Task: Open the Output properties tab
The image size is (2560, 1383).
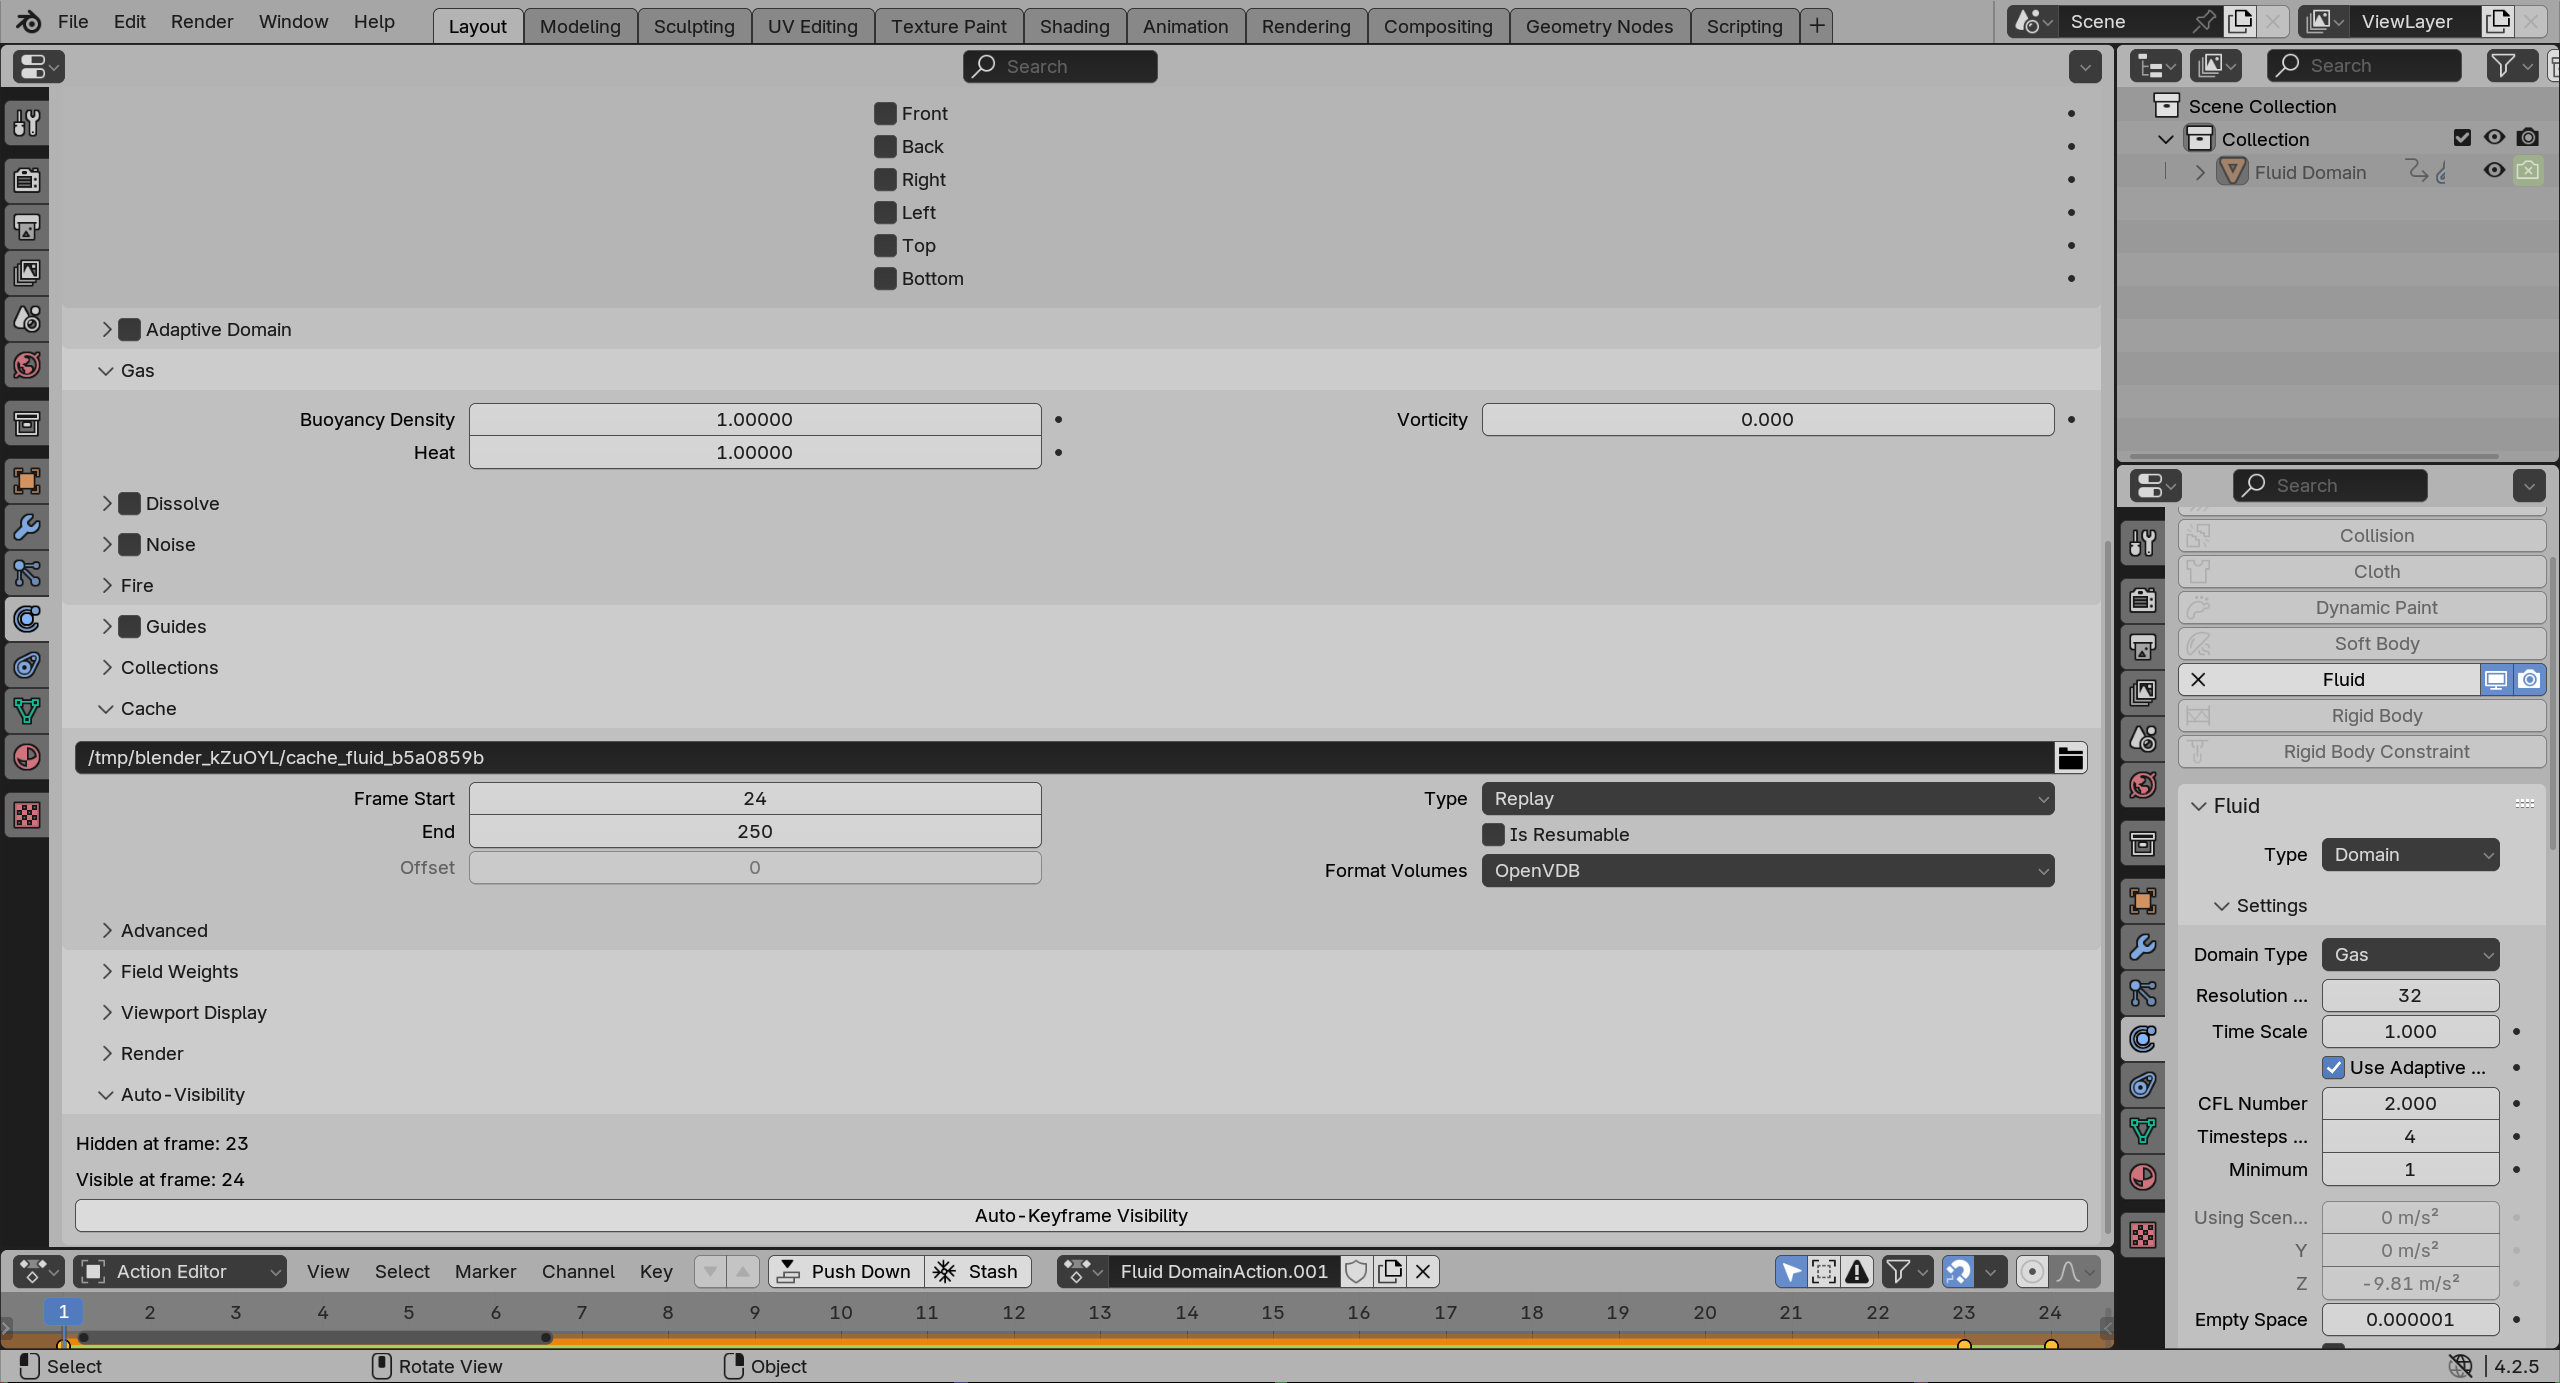Action: pyautogui.click(x=2143, y=645)
